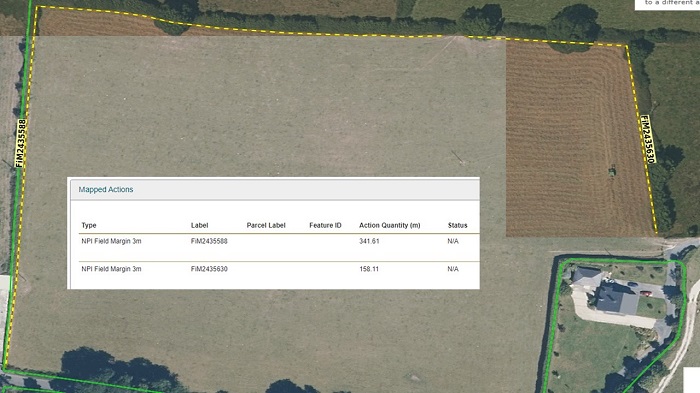The height and width of the screenshot is (393, 700).
Task: Click the FiM2435630 map label on right boundary
Action: (x=648, y=139)
